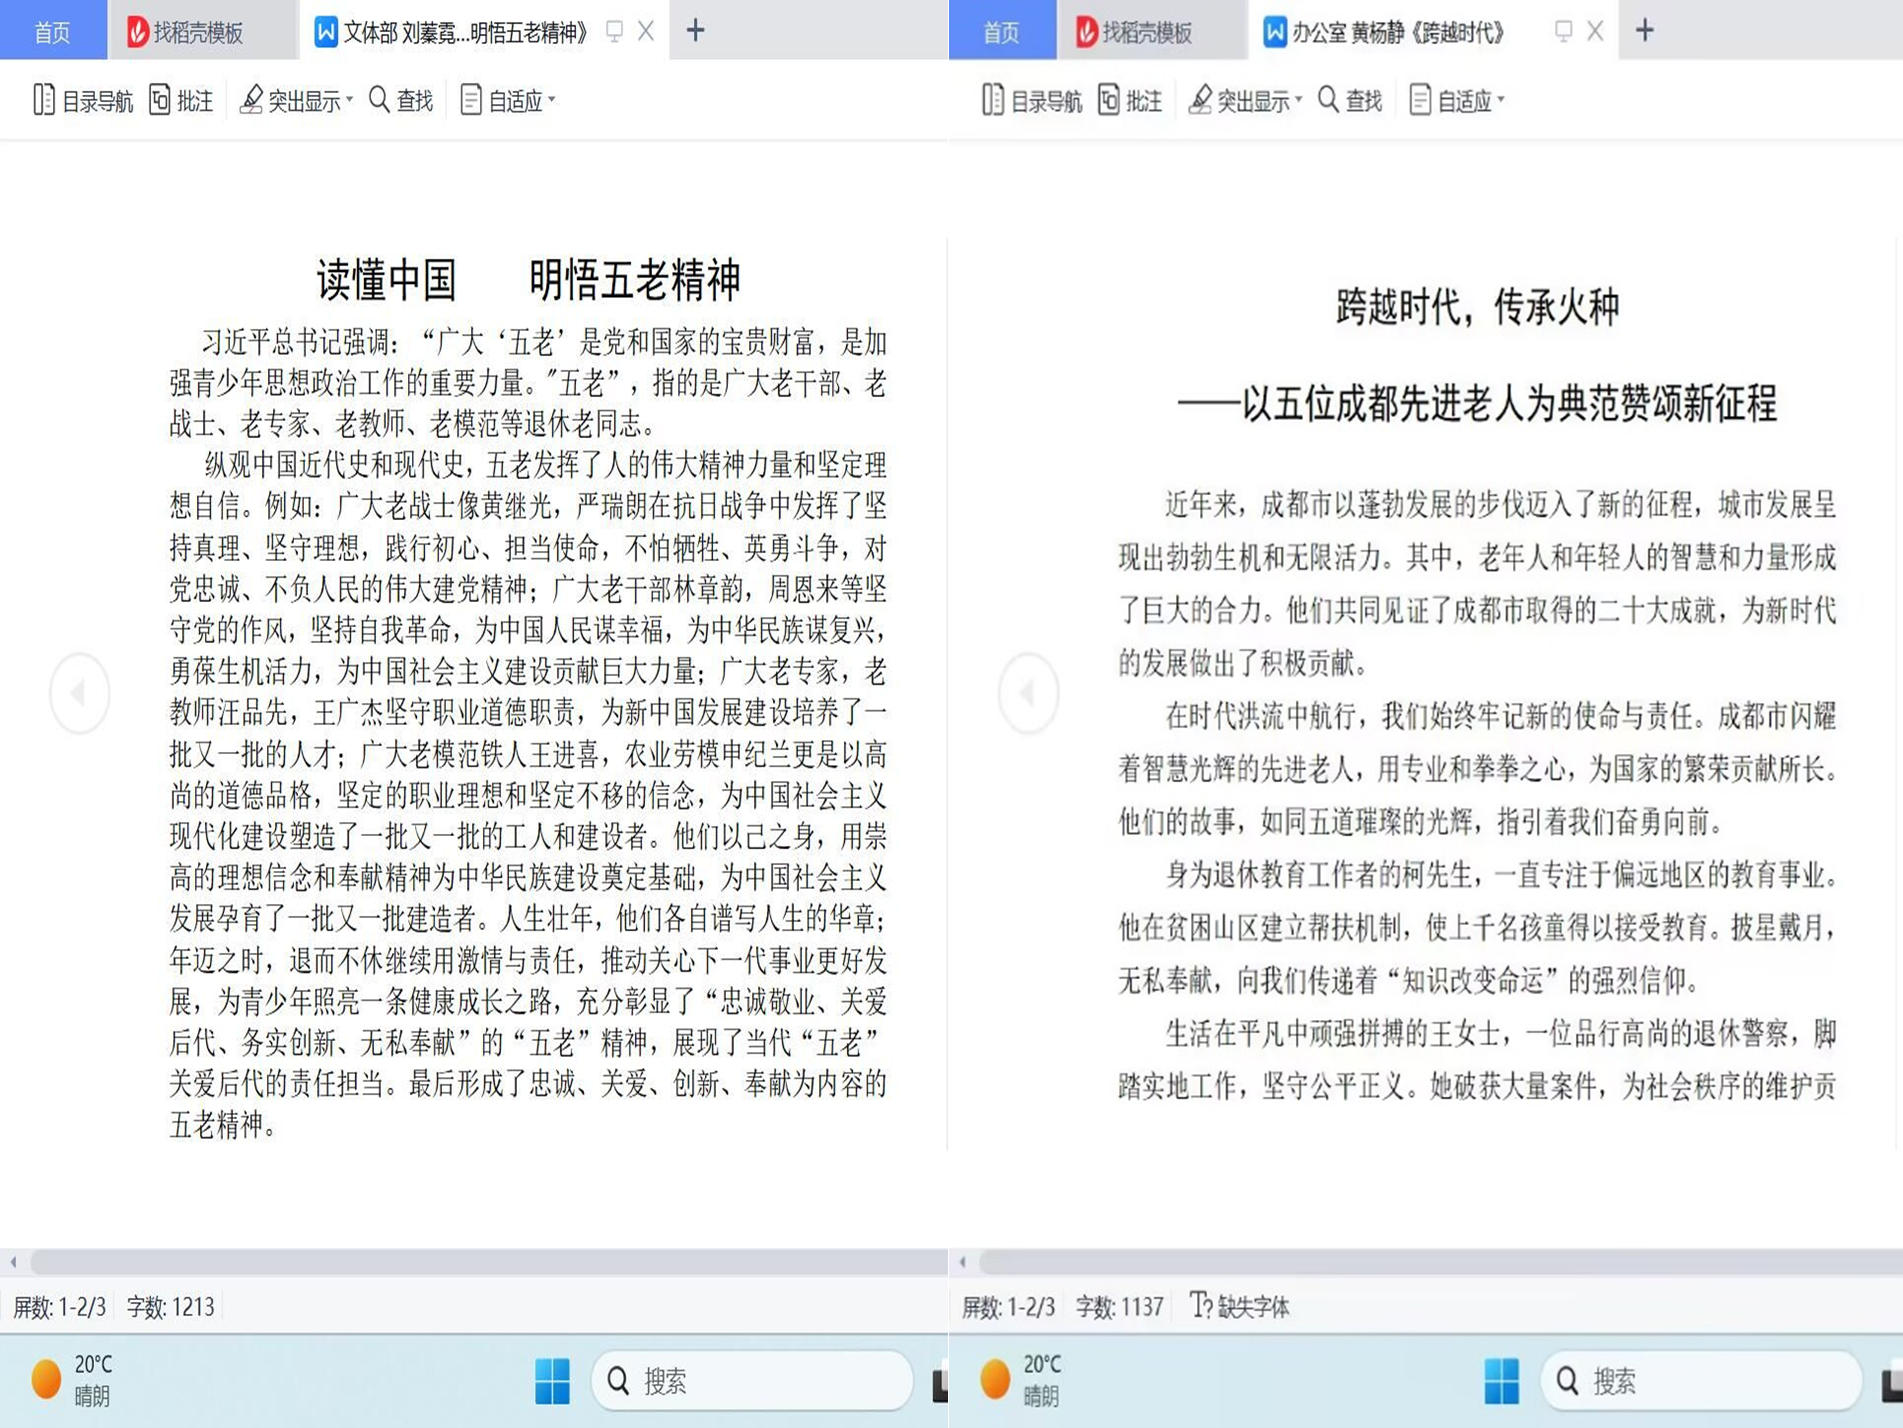1903x1428 pixels.
Task: Switch to 首页 tab in the right window
Action: [x=1001, y=32]
